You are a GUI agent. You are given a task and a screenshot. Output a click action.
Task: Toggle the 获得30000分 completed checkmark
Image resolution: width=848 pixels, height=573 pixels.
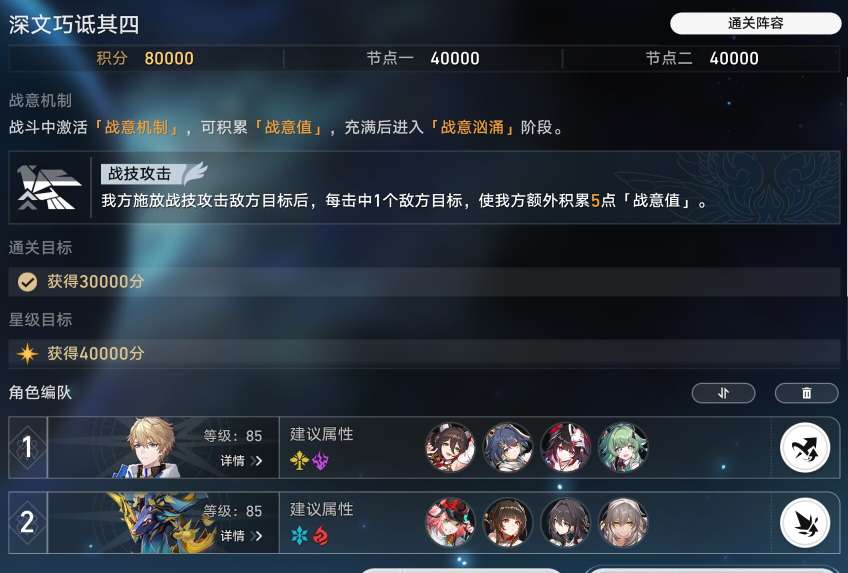point(27,282)
